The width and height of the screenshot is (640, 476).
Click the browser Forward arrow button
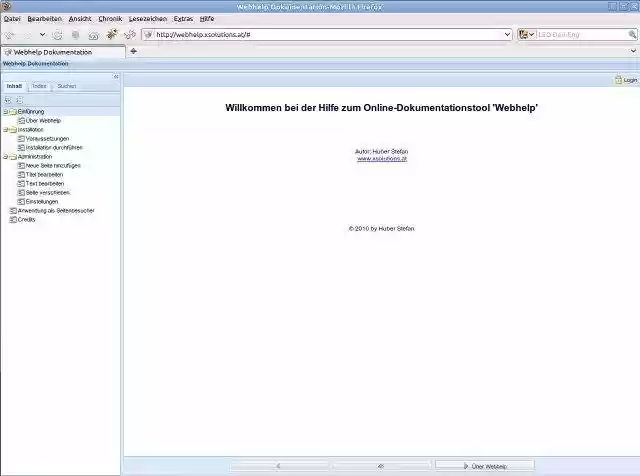(x=28, y=35)
